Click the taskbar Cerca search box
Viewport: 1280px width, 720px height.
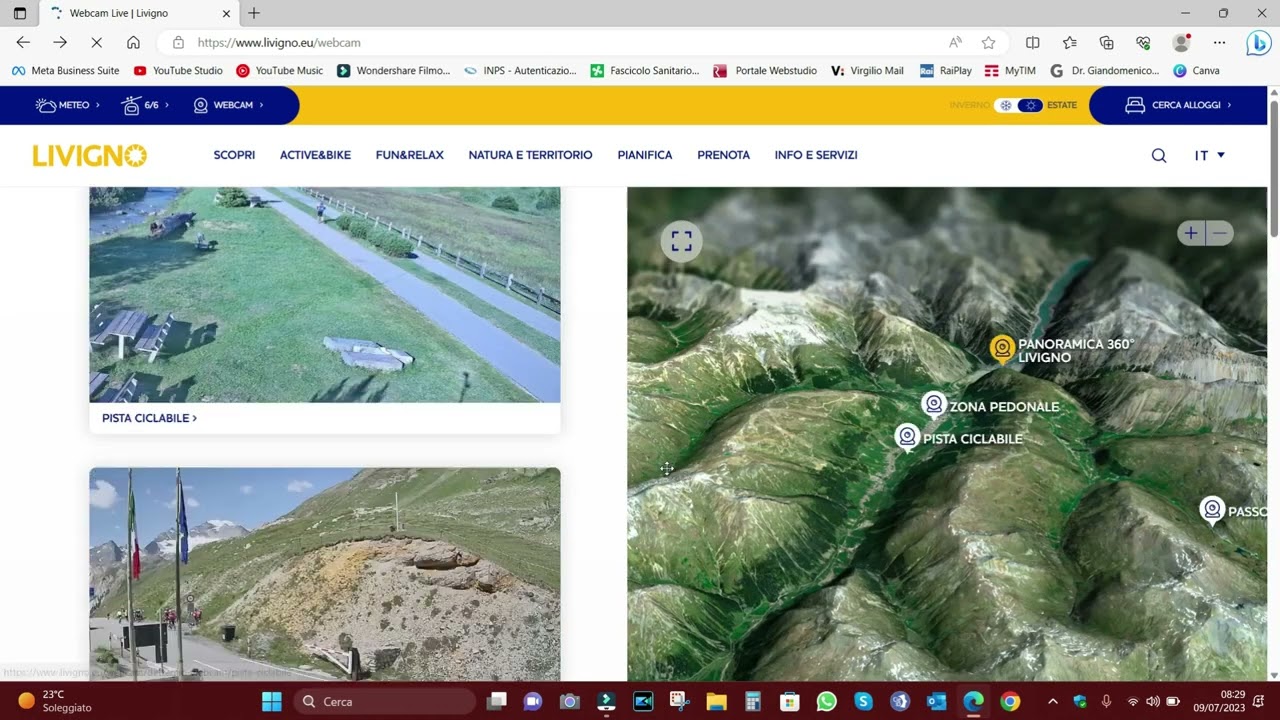click(385, 701)
